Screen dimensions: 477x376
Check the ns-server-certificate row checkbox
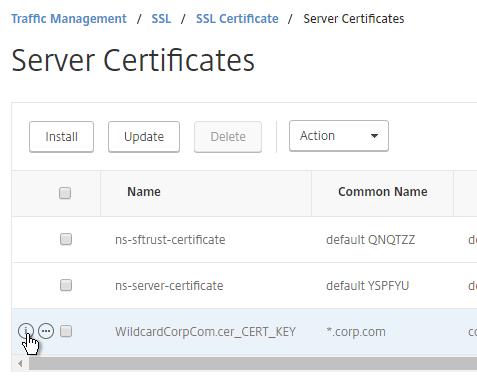pyautogui.click(x=66, y=285)
